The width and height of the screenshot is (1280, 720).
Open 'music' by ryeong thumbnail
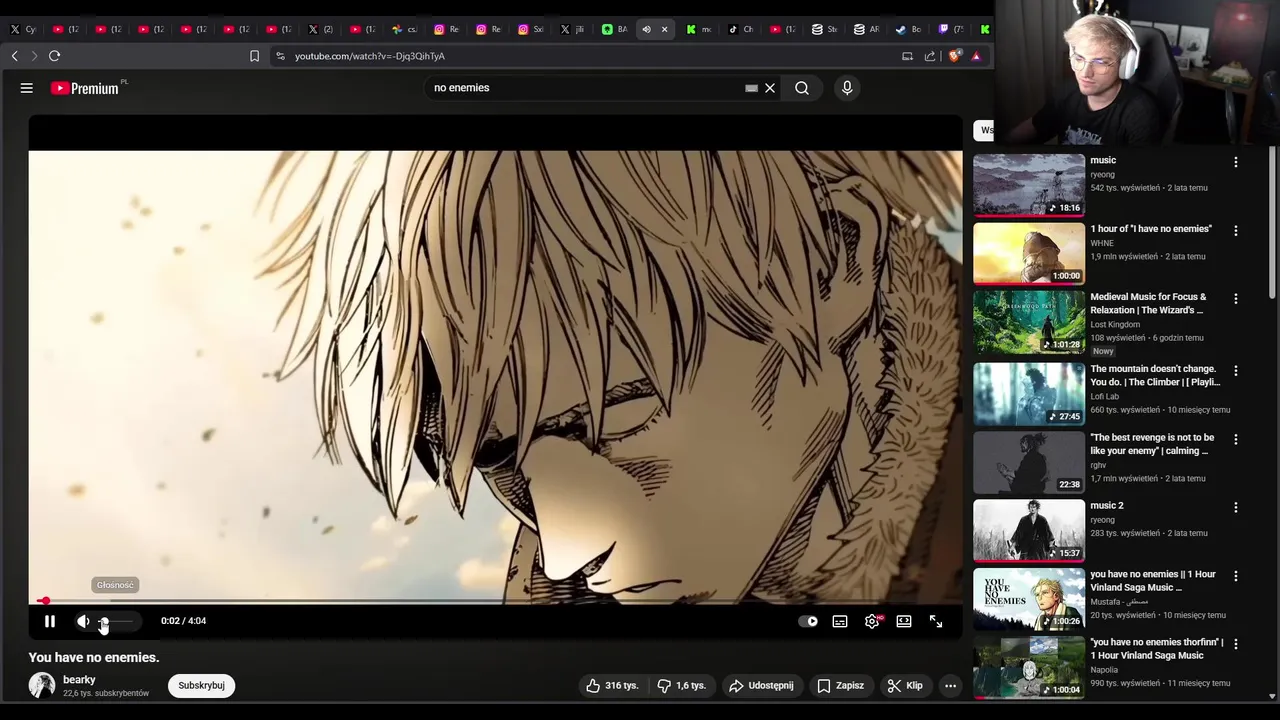(1029, 185)
